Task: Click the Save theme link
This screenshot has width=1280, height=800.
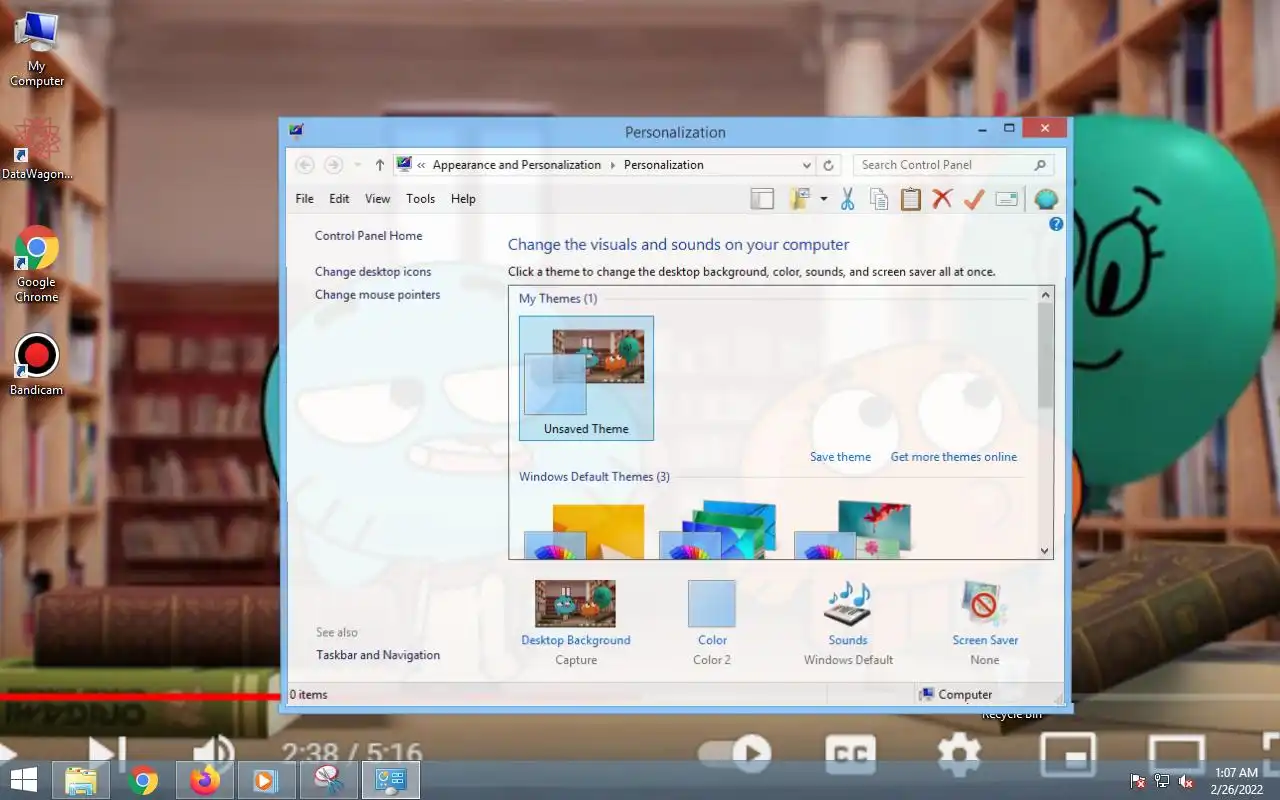Action: (840, 457)
